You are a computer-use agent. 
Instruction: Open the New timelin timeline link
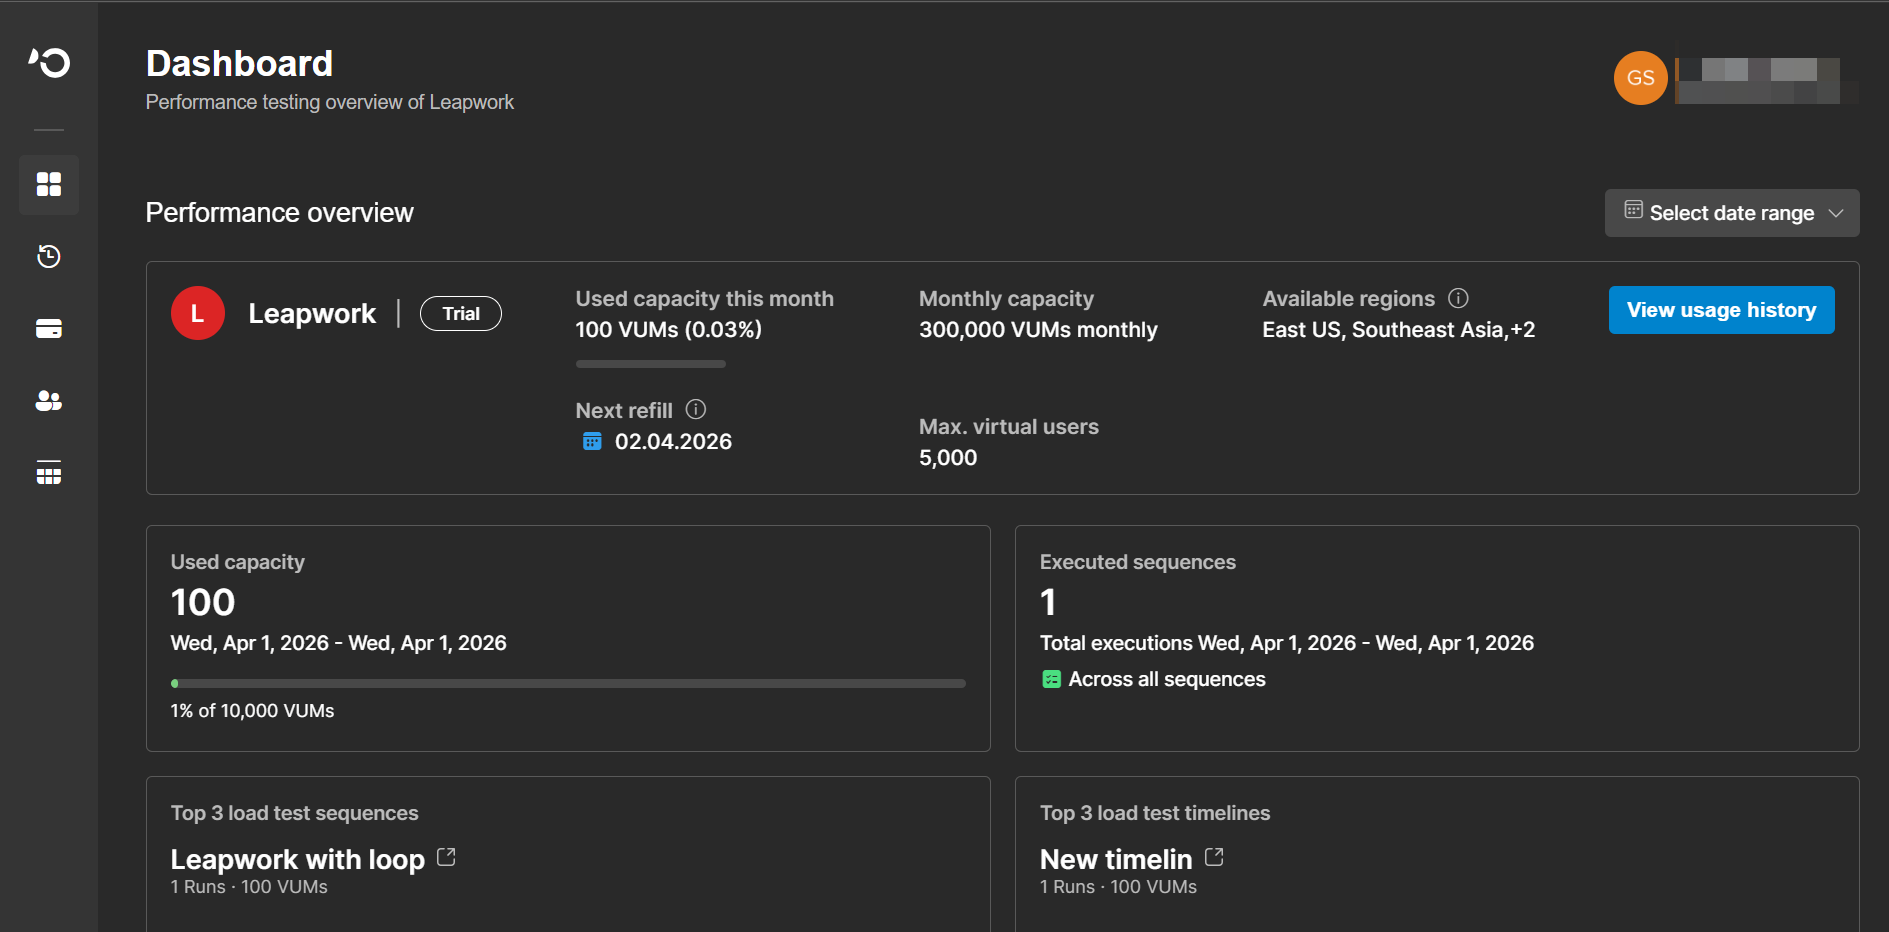[1115, 859]
